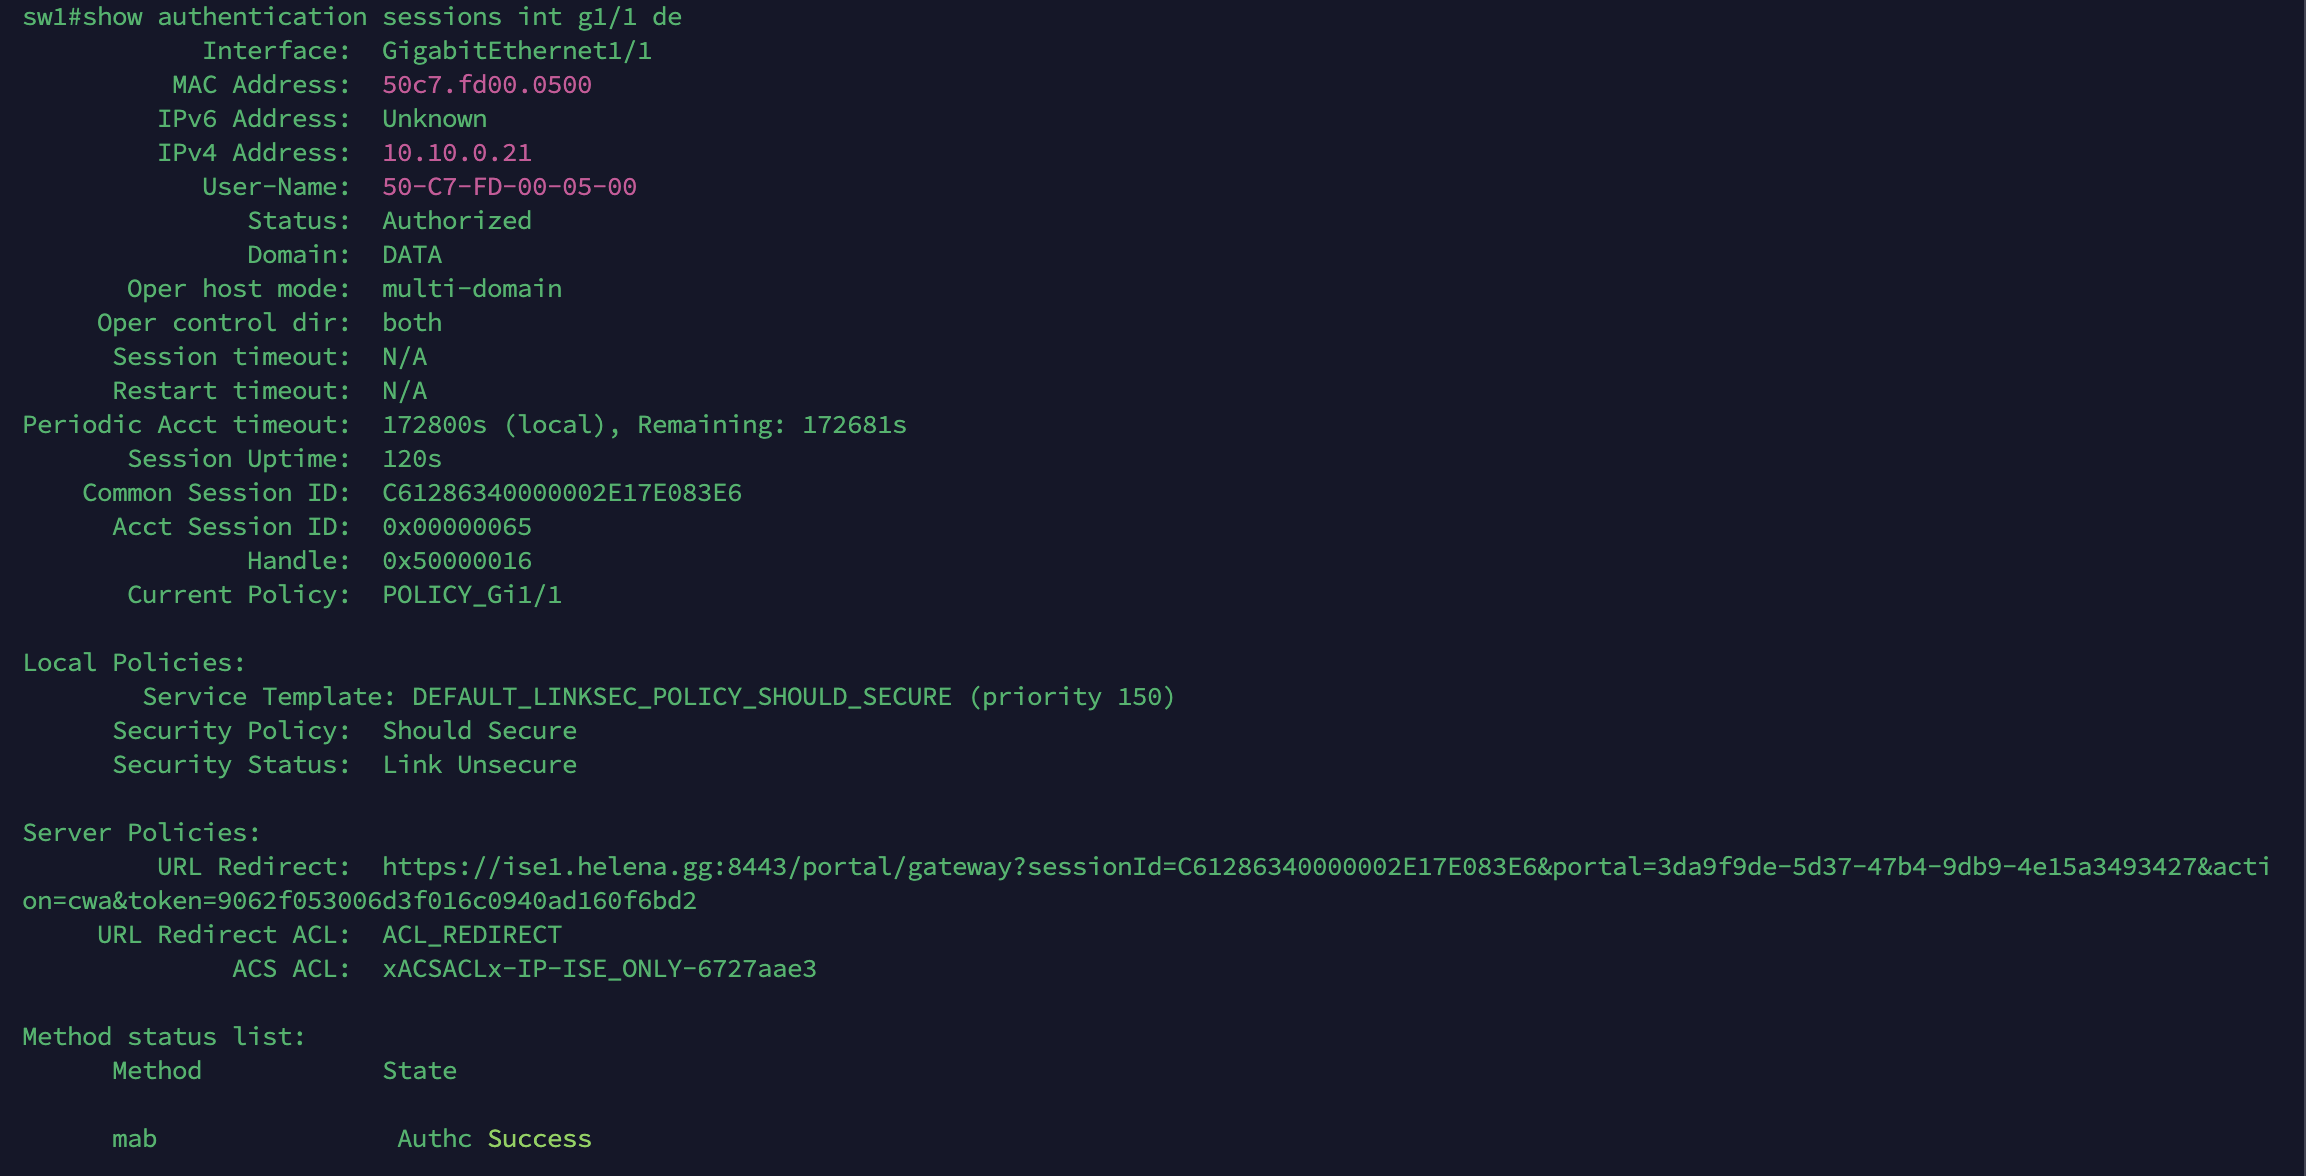
Task: Click the user-name 50-C7-FD-00-05-00
Action: pos(509,187)
